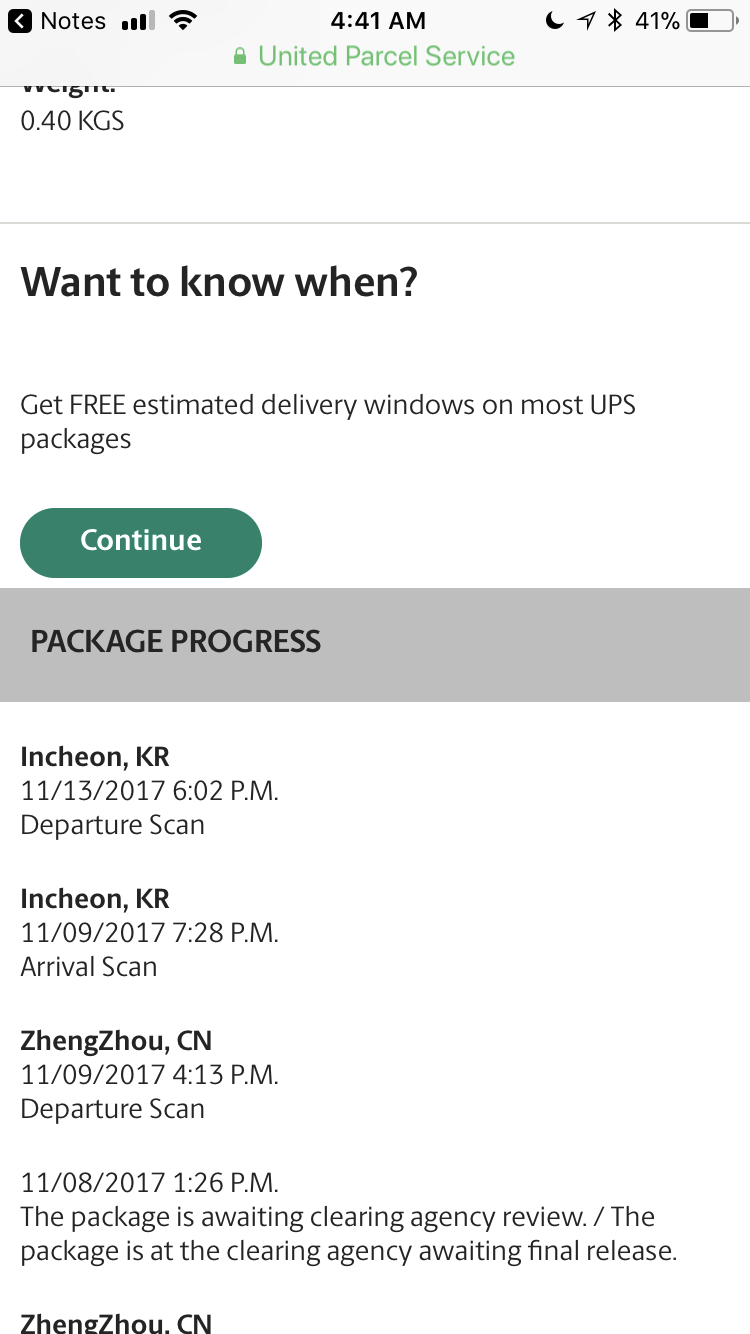Tap the back chevron to Notes
The width and height of the screenshot is (750, 1334).
(x=20, y=21)
